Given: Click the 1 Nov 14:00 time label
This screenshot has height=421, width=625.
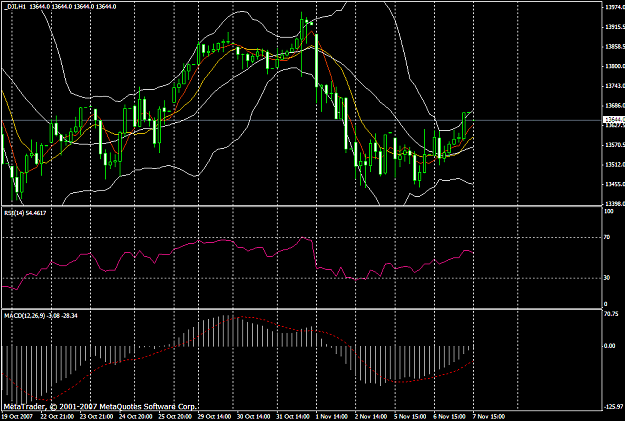Looking at the screenshot, I should click(332, 417).
